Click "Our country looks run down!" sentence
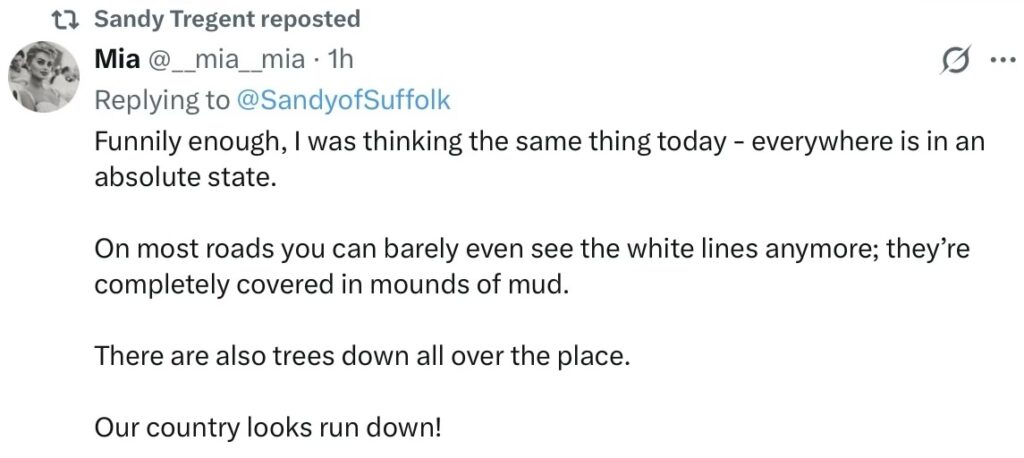This screenshot has width=1024, height=458. (267, 428)
